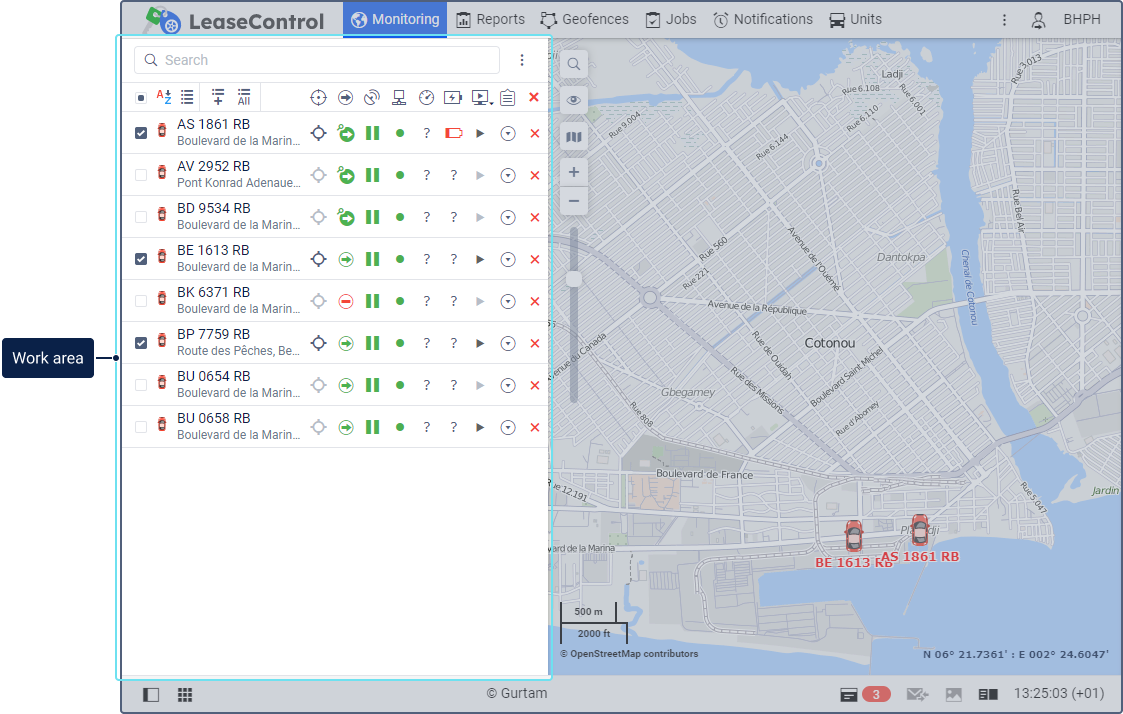Open the map layers selector icon
Viewport: 1123px width, 714px height.
[x=574, y=136]
